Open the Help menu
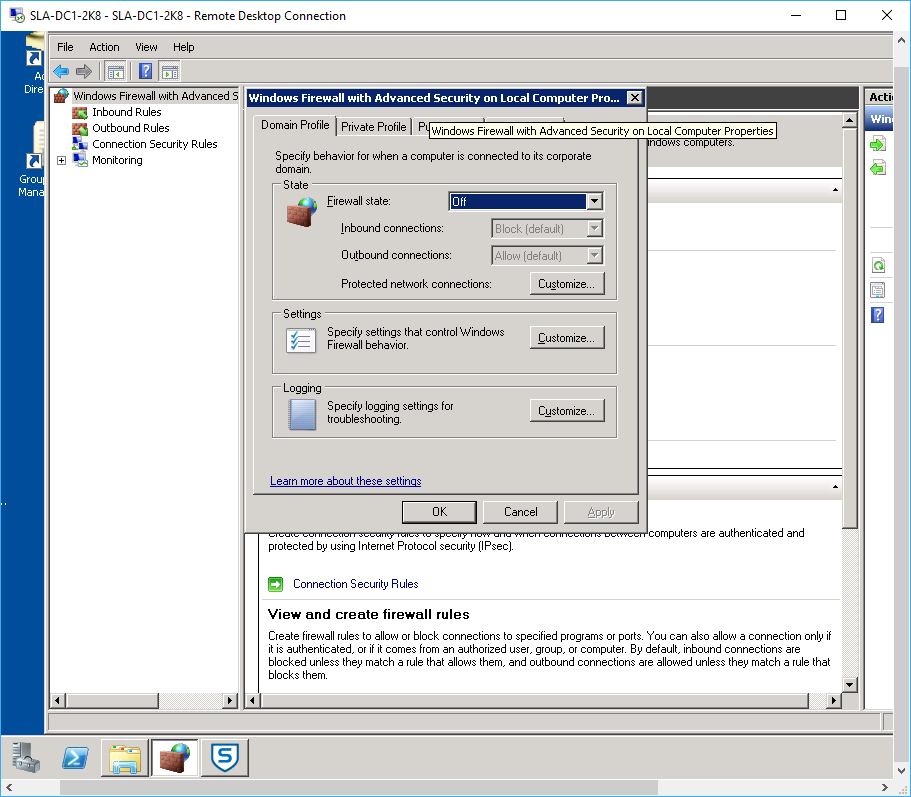Viewport: 911px width, 797px height. (184, 47)
